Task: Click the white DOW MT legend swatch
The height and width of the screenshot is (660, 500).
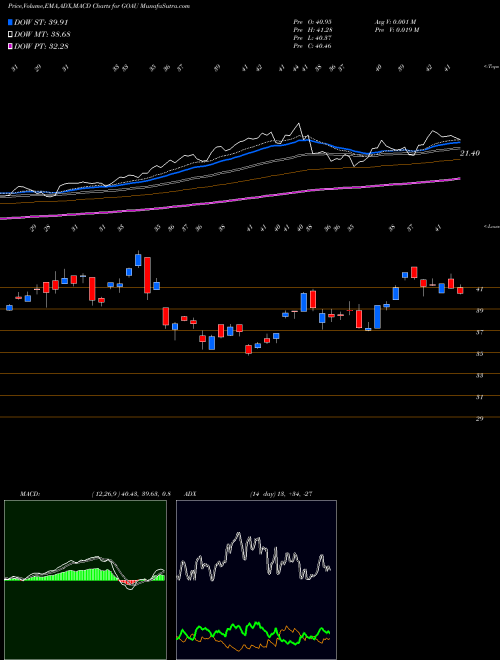Action: point(11,34)
